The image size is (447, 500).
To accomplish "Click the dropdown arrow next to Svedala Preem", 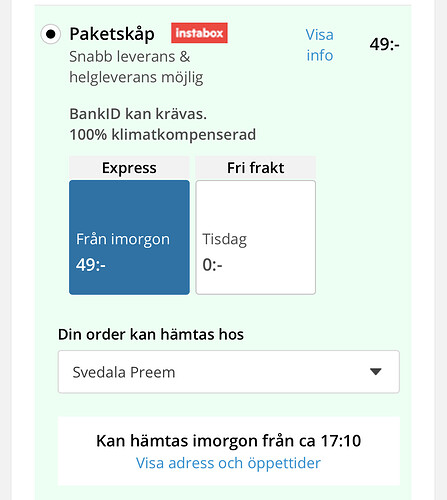I will pyautogui.click(x=376, y=372).
